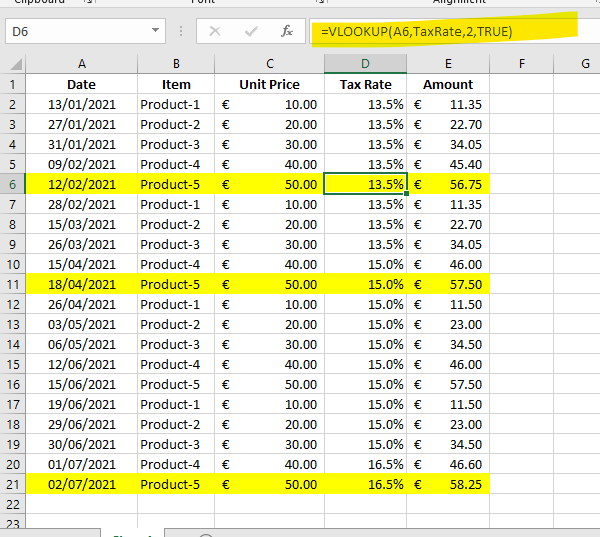Click the Unit Price header cell
The width and height of the screenshot is (600, 537).
(x=270, y=84)
